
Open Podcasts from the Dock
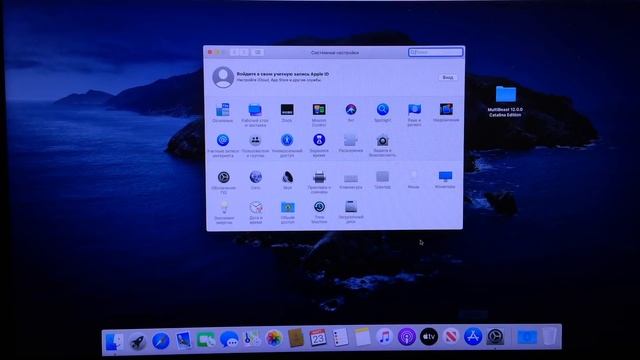click(407, 337)
